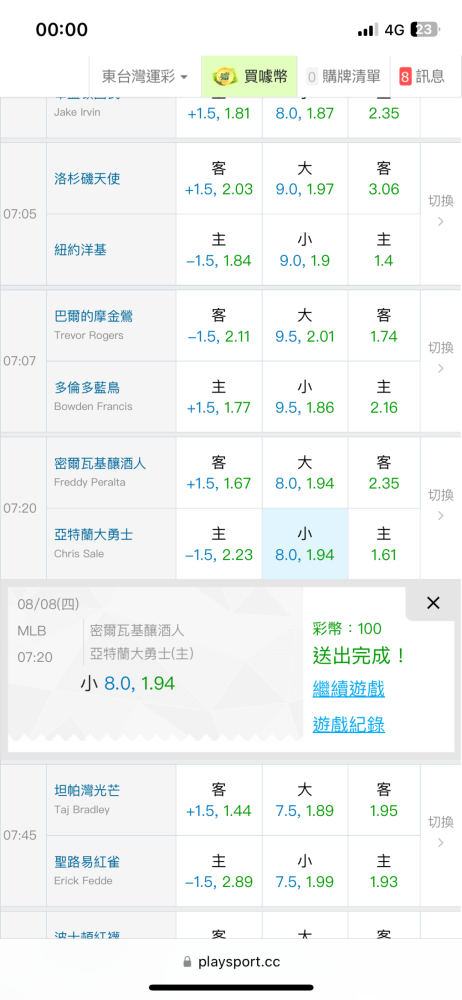Tap the 買噱幣 coin button

(250, 77)
